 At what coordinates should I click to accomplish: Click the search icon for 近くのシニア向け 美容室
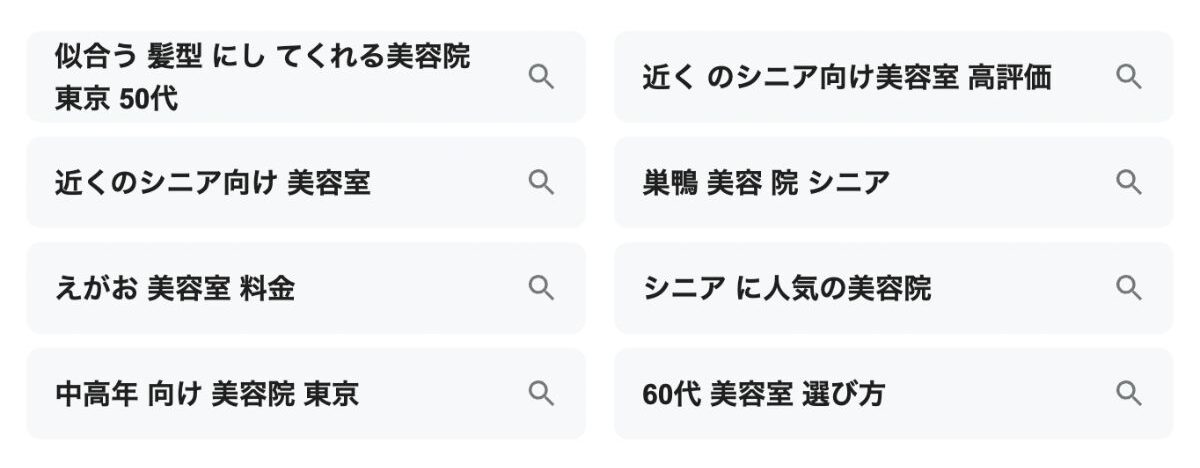click(x=541, y=182)
